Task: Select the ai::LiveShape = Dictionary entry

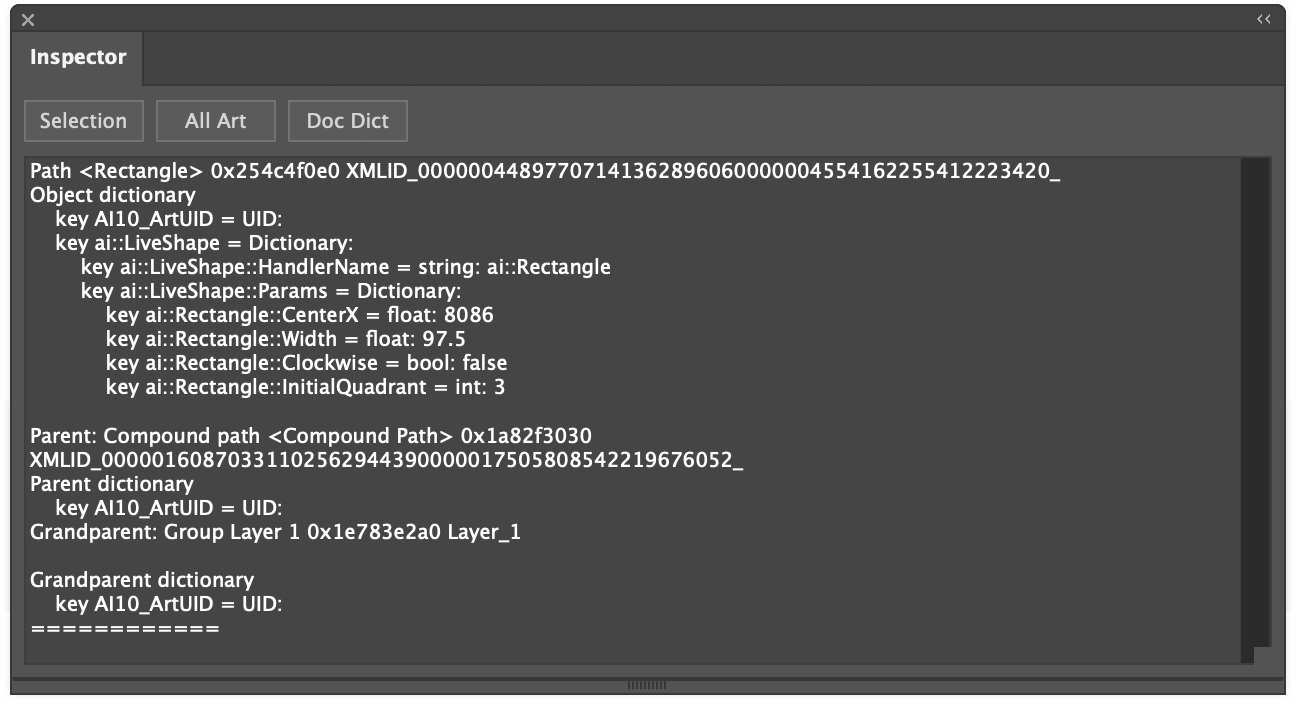Action: tap(204, 243)
